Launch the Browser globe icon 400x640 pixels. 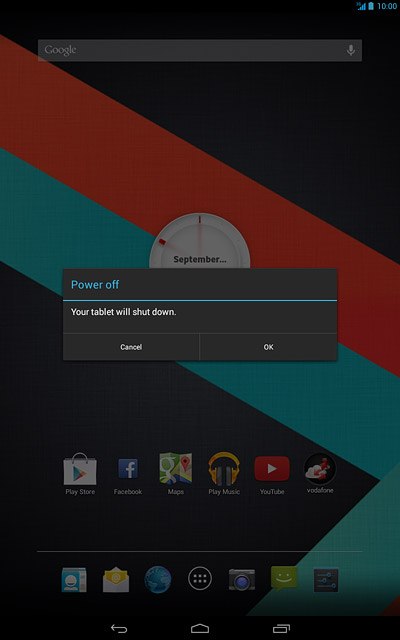click(x=158, y=579)
